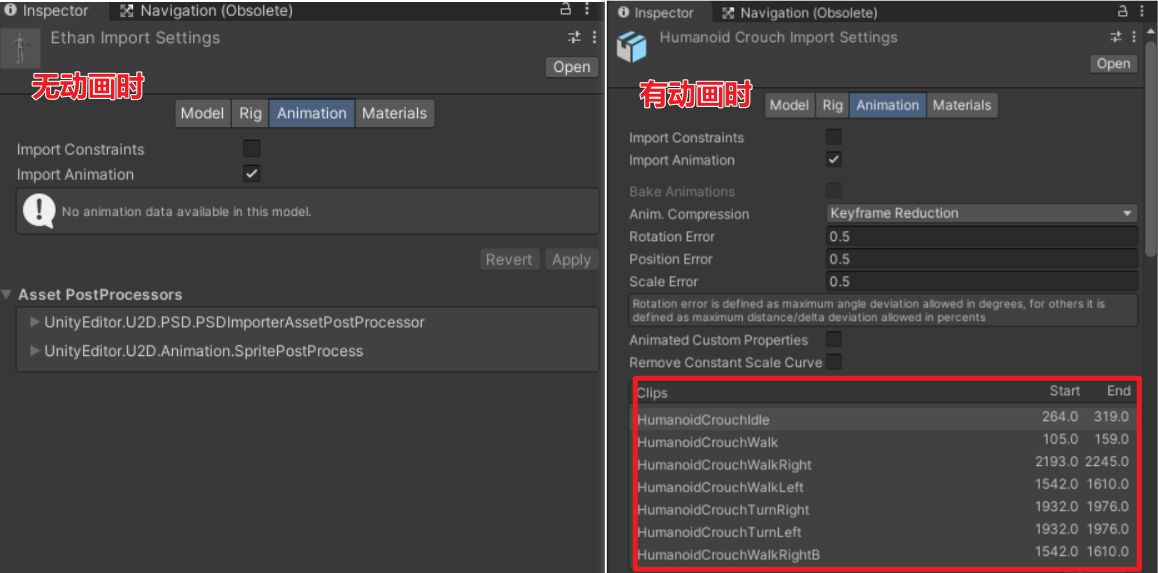Expand SpritePostProcess entry
Image resolution: width=1158 pixels, height=573 pixels.
point(35,351)
